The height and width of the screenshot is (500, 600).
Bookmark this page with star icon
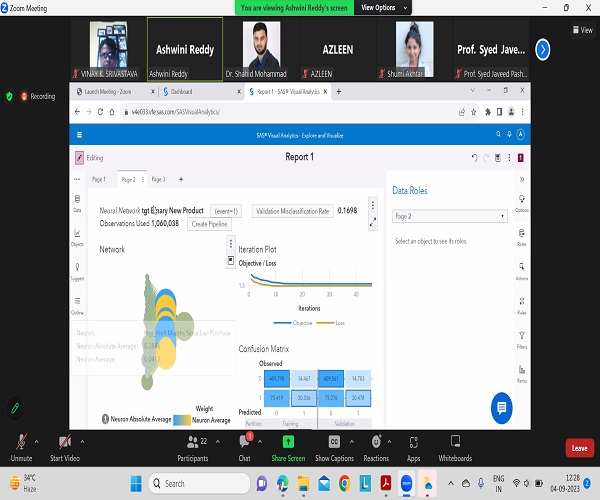(x=473, y=112)
